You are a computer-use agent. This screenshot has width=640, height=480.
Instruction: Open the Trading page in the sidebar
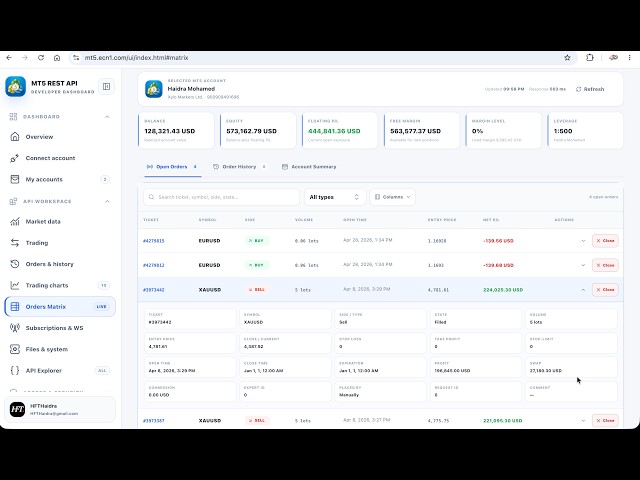coord(60,243)
